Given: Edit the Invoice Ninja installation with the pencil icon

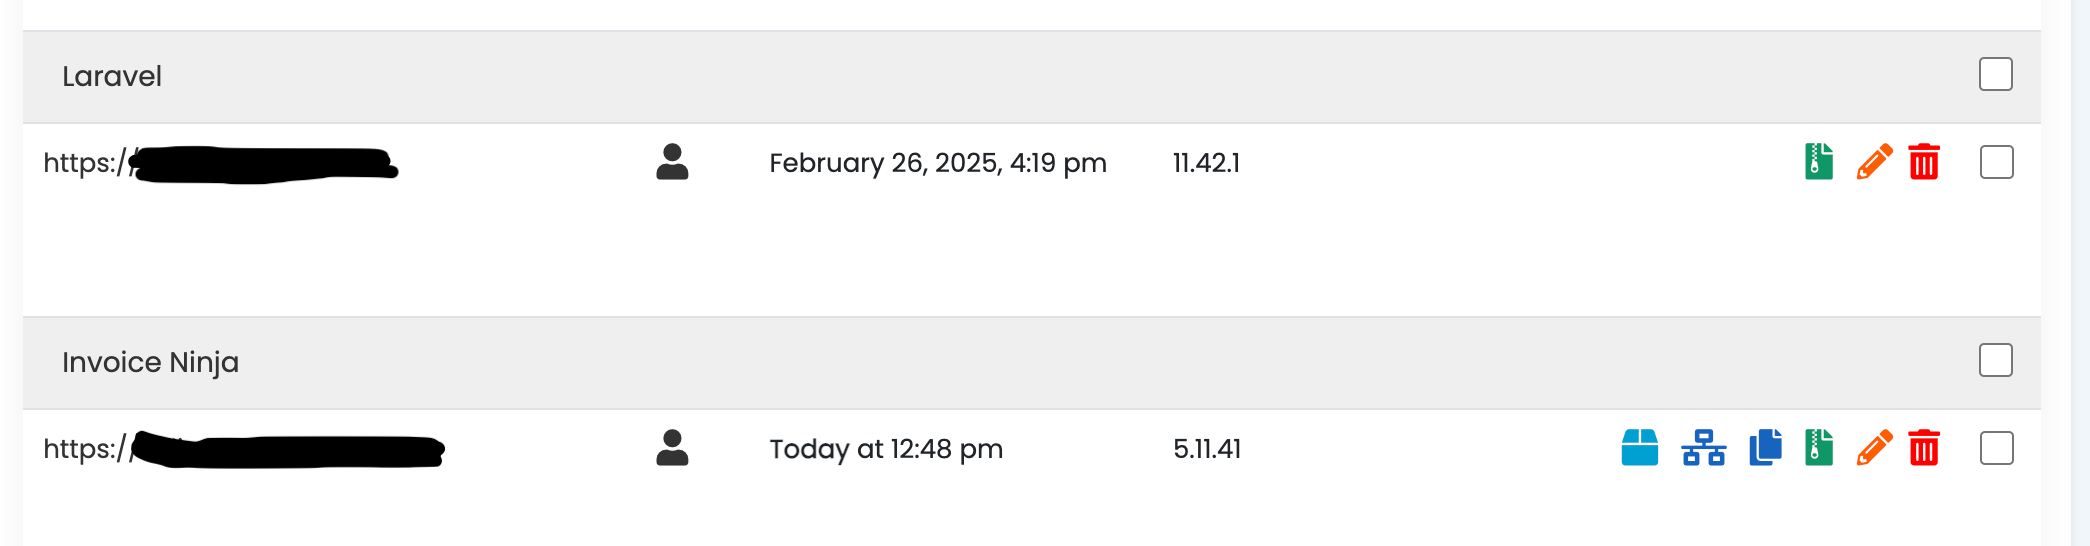Looking at the screenshot, I should pos(1874,448).
